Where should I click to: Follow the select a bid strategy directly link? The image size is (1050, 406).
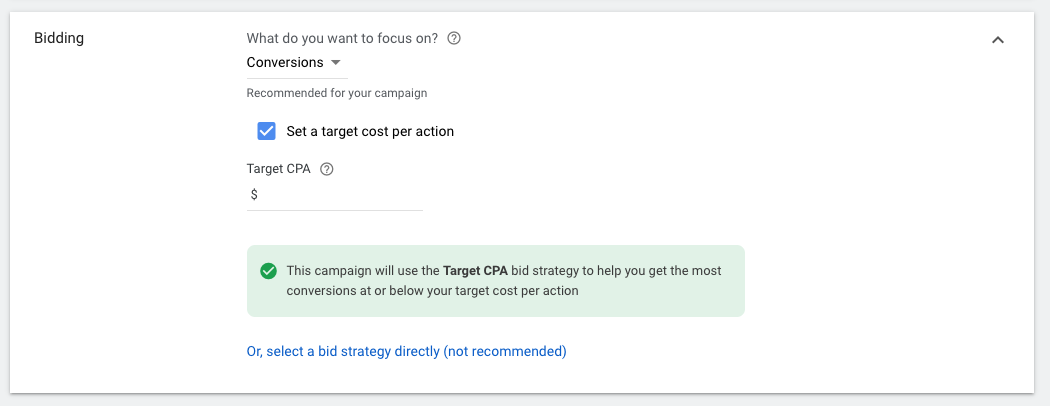point(406,351)
